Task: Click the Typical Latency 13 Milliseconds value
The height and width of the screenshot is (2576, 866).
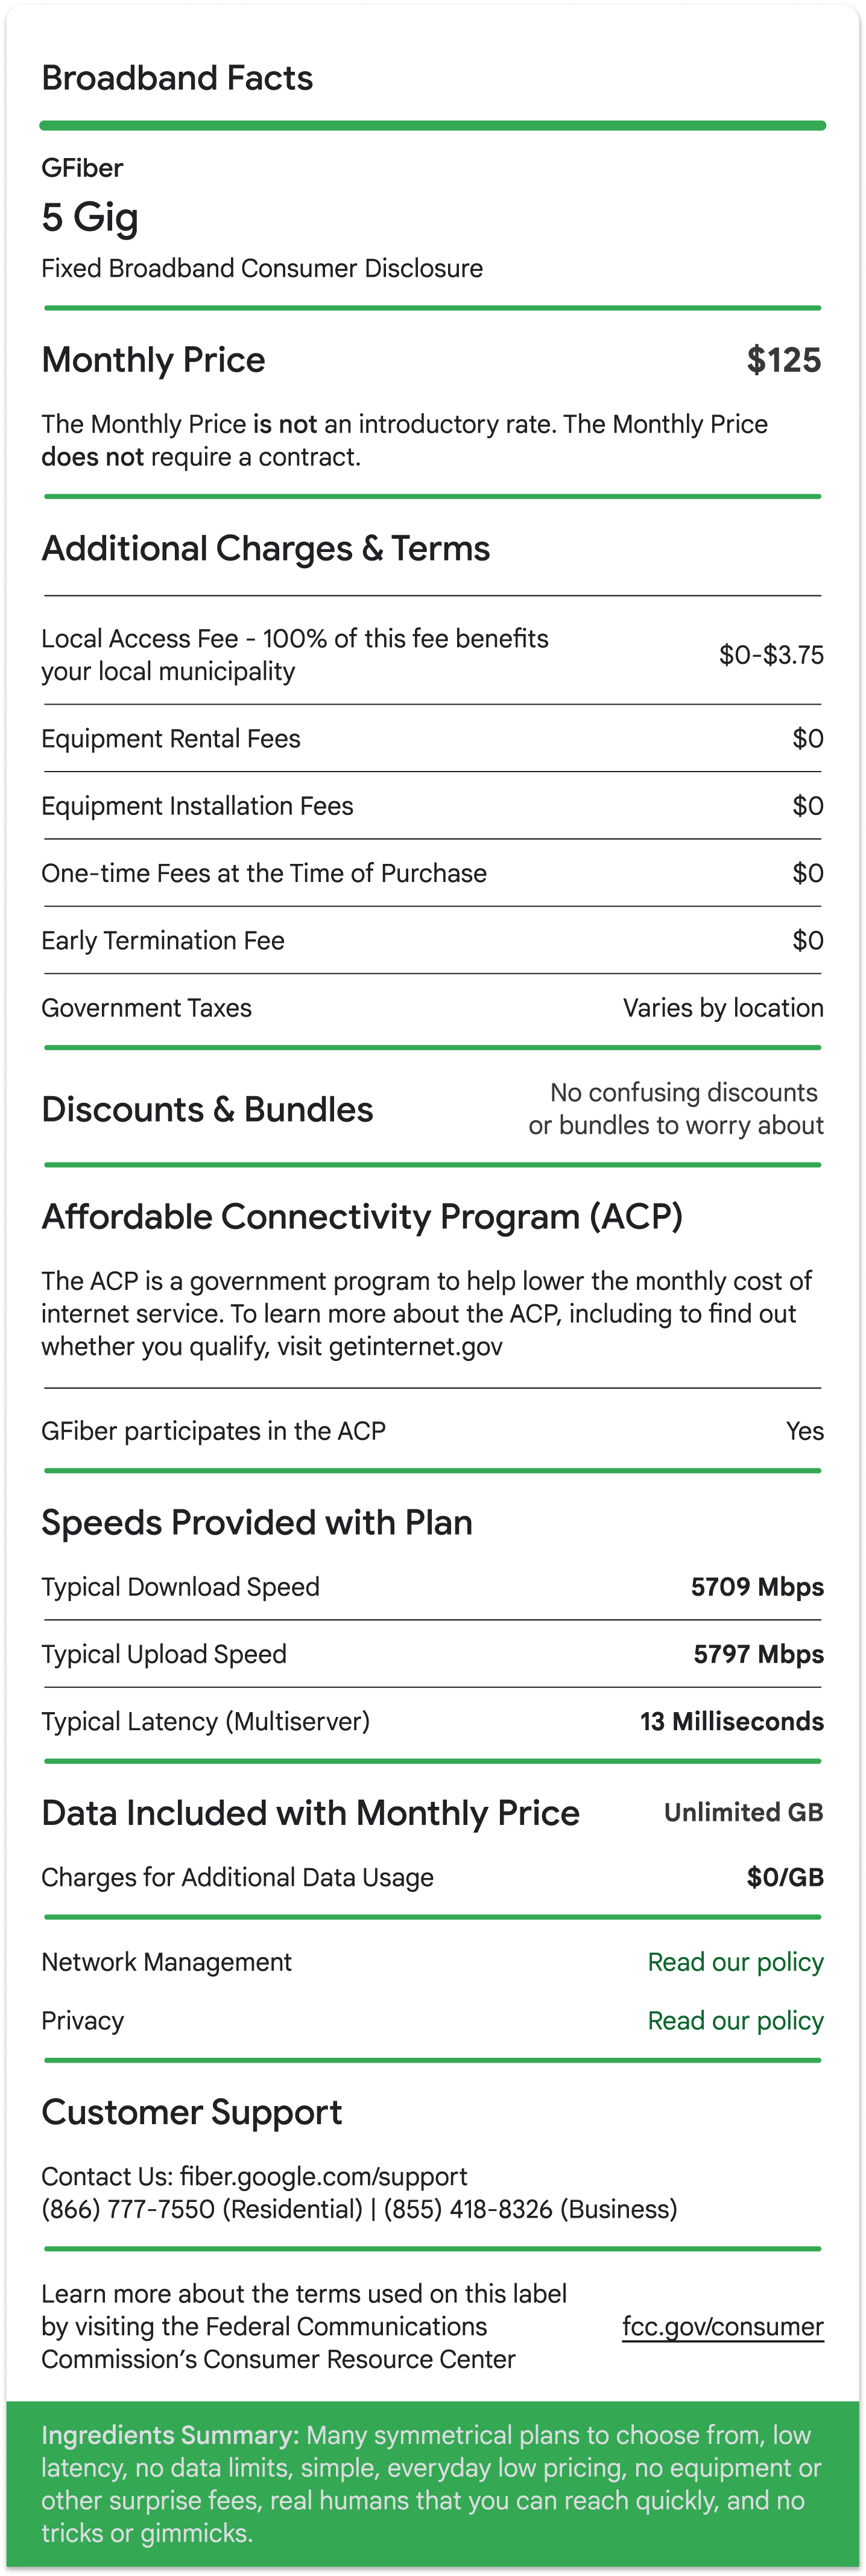Action: (732, 1721)
